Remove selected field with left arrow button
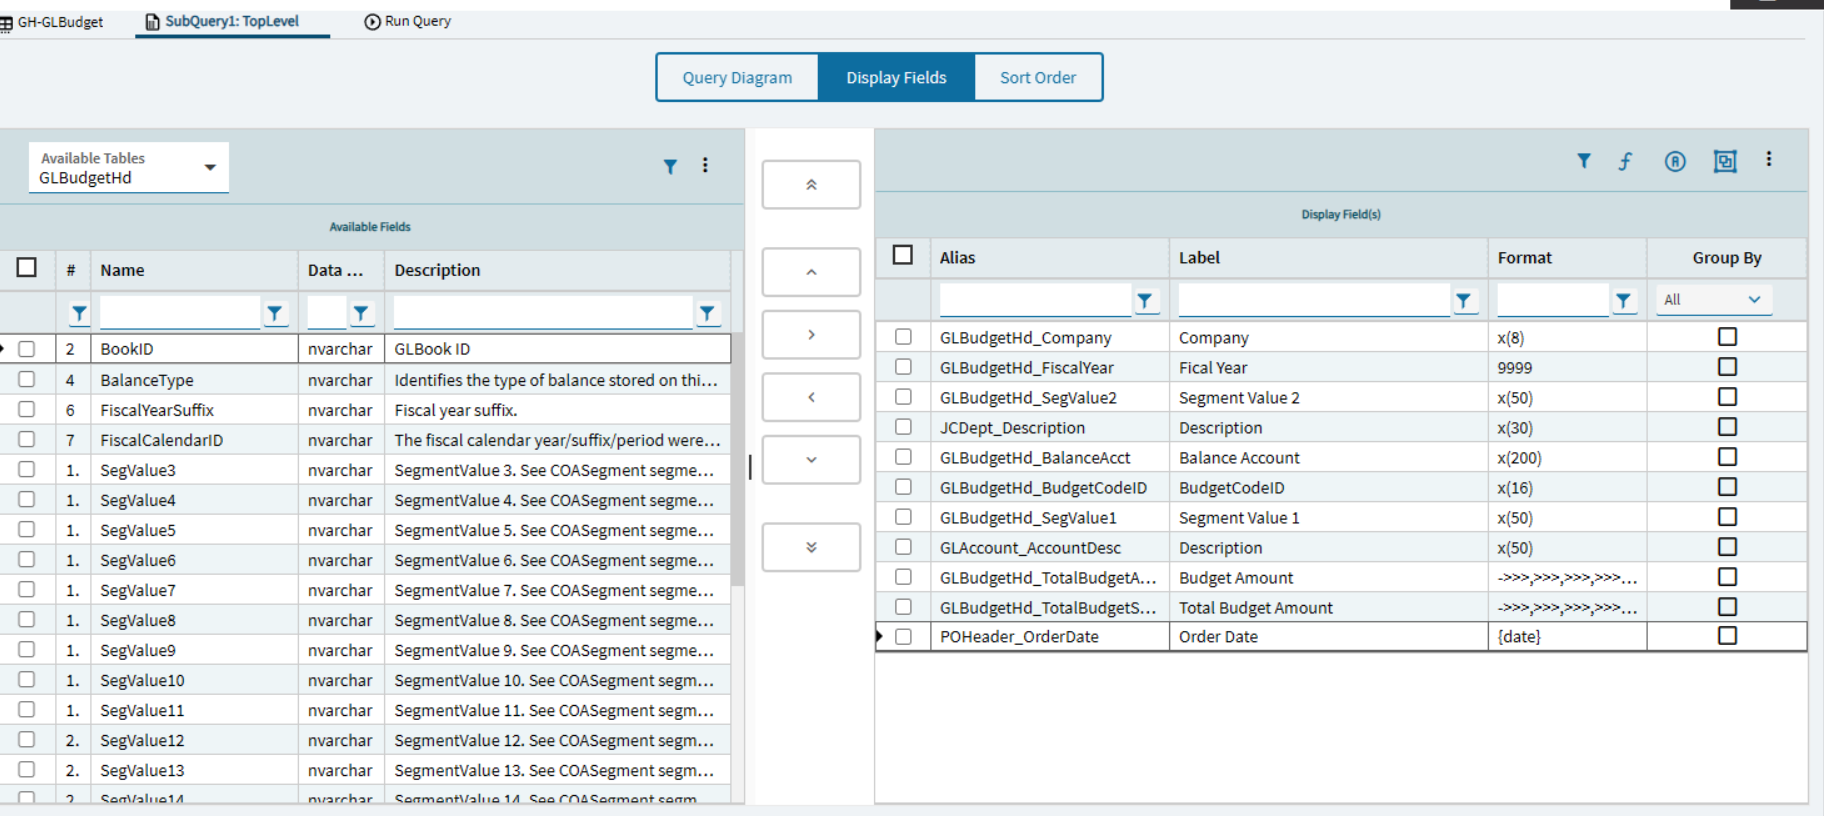The image size is (1824, 816). (x=811, y=397)
